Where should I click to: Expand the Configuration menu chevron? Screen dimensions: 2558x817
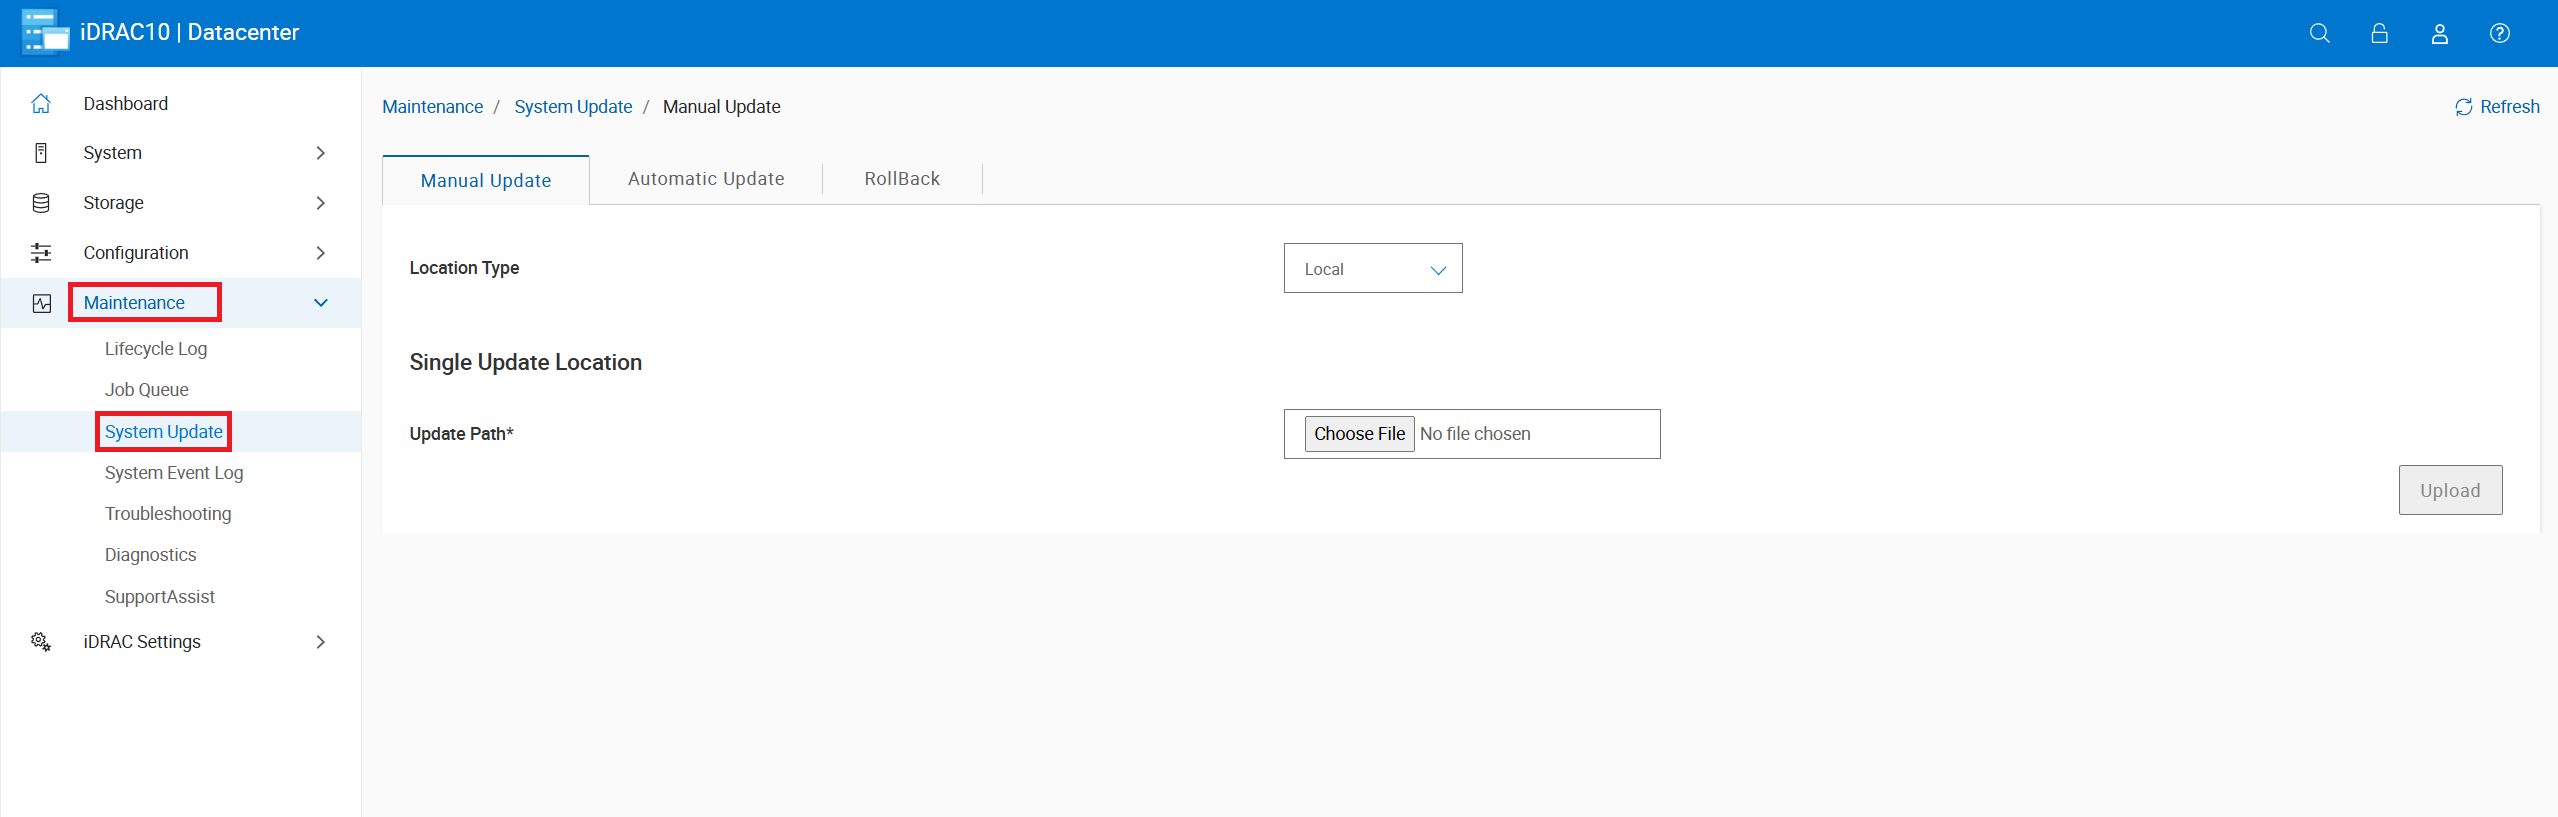pyautogui.click(x=320, y=253)
